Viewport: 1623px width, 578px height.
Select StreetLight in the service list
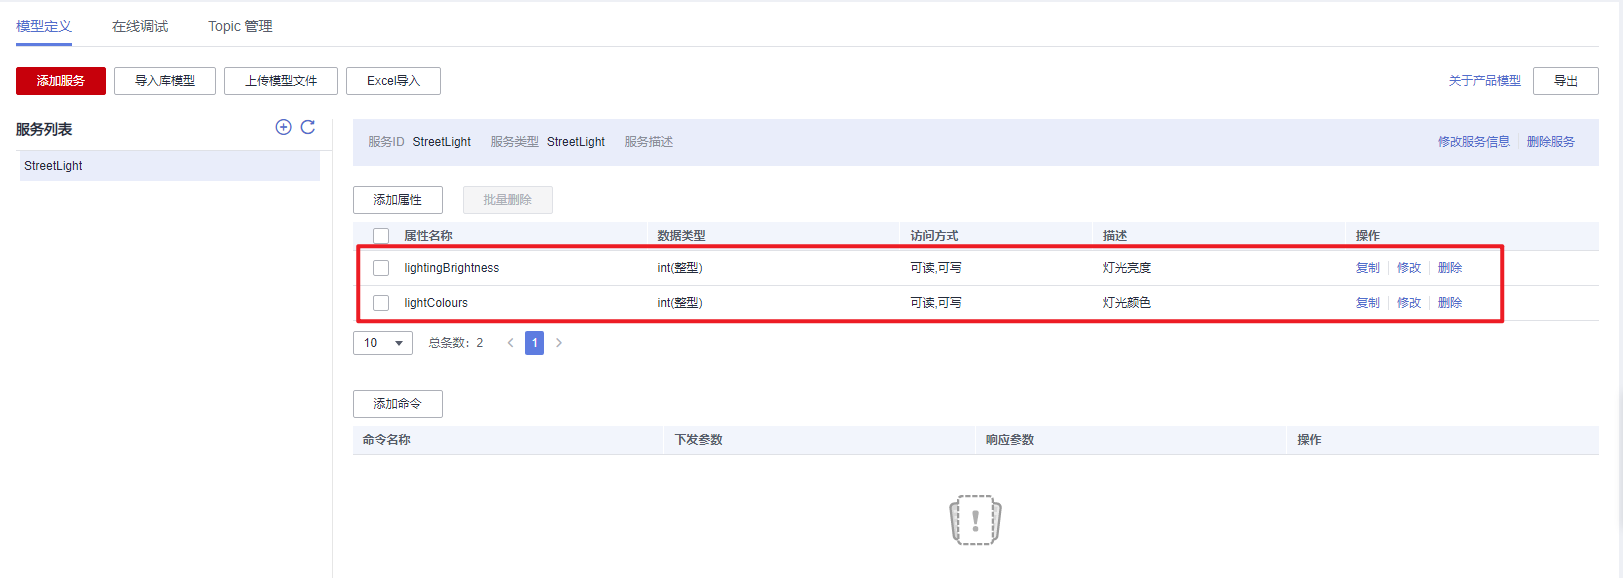pos(170,166)
